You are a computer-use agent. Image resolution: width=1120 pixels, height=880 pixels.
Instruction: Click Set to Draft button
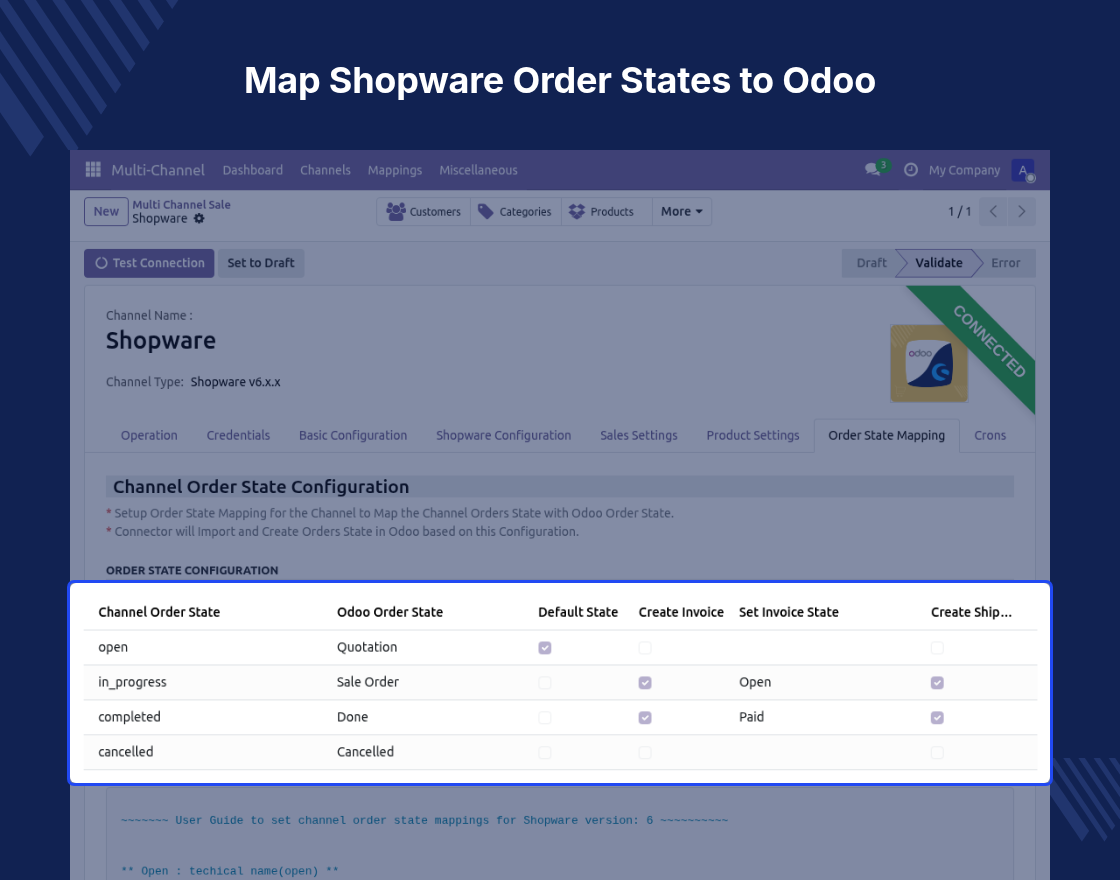(x=261, y=263)
